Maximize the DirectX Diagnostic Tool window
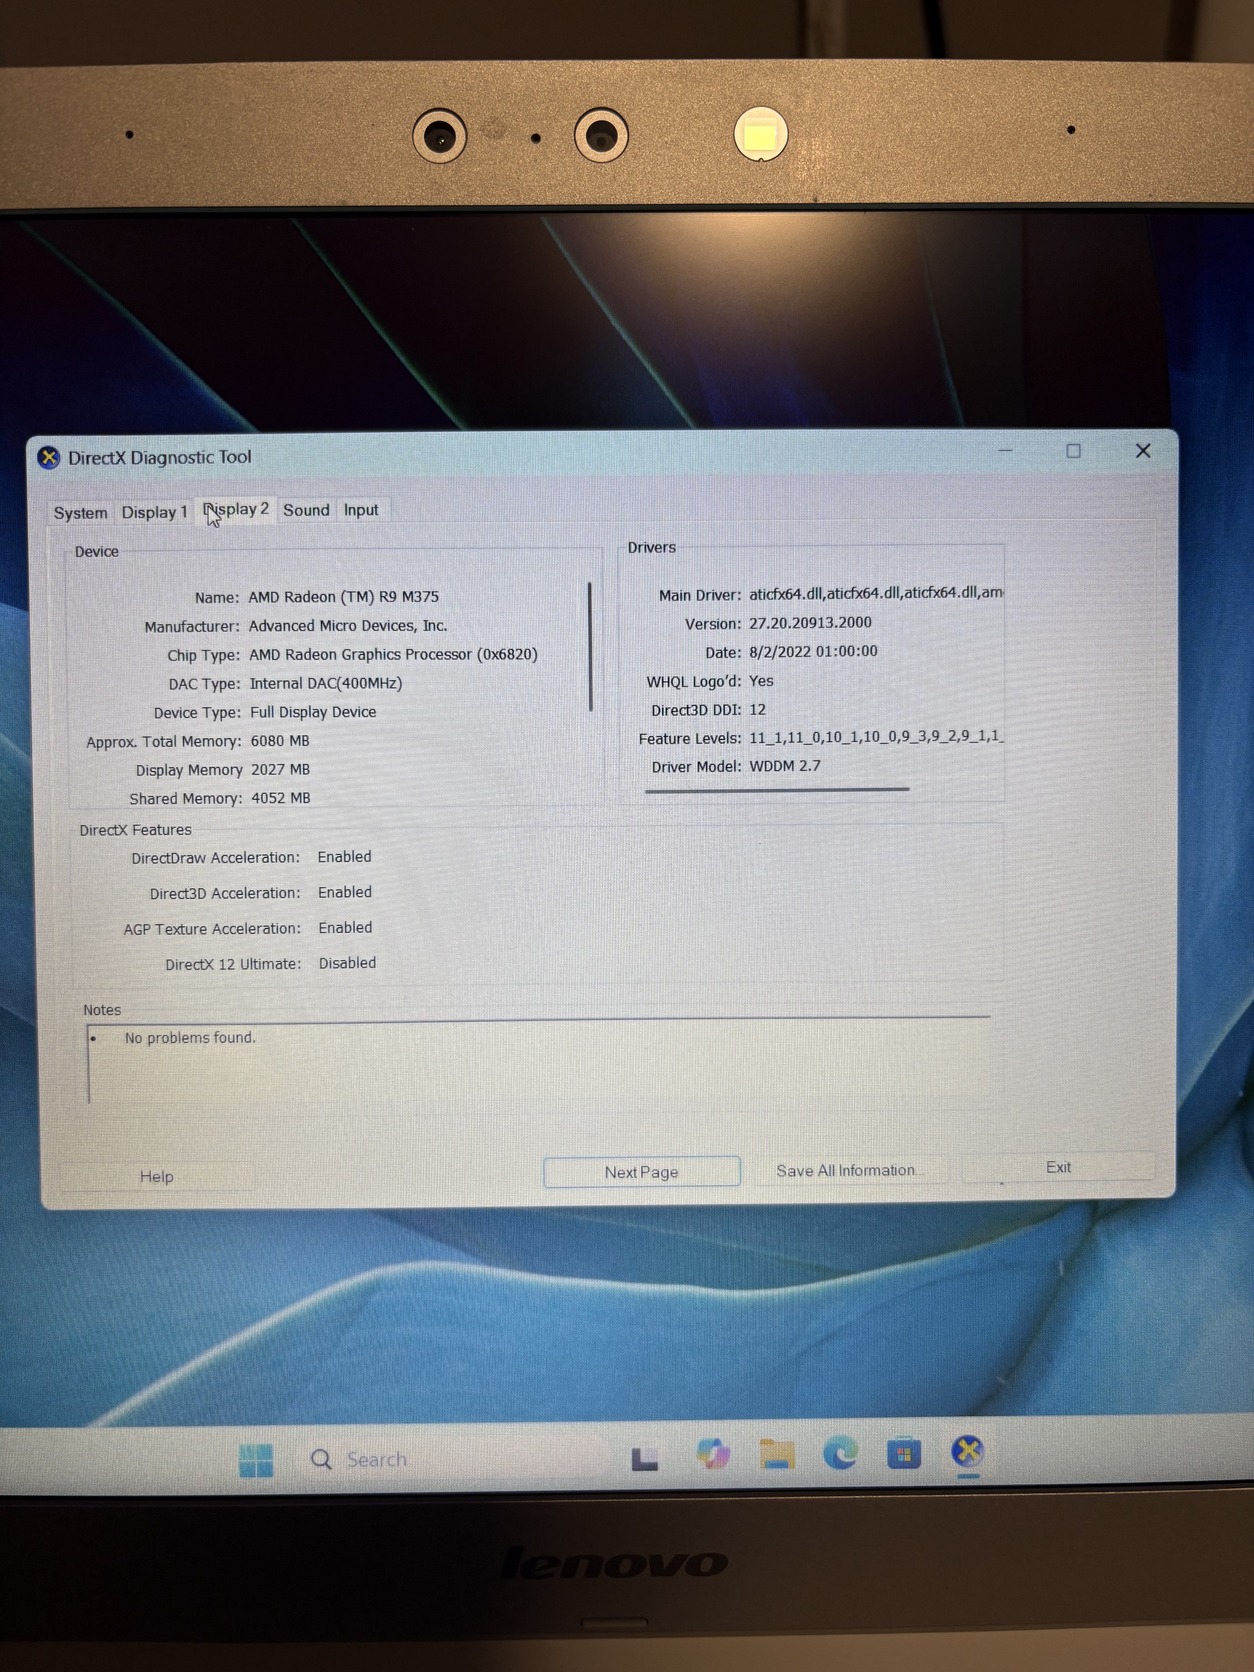The height and width of the screenshot is (1672, 1254). (x=1073, y=451)
